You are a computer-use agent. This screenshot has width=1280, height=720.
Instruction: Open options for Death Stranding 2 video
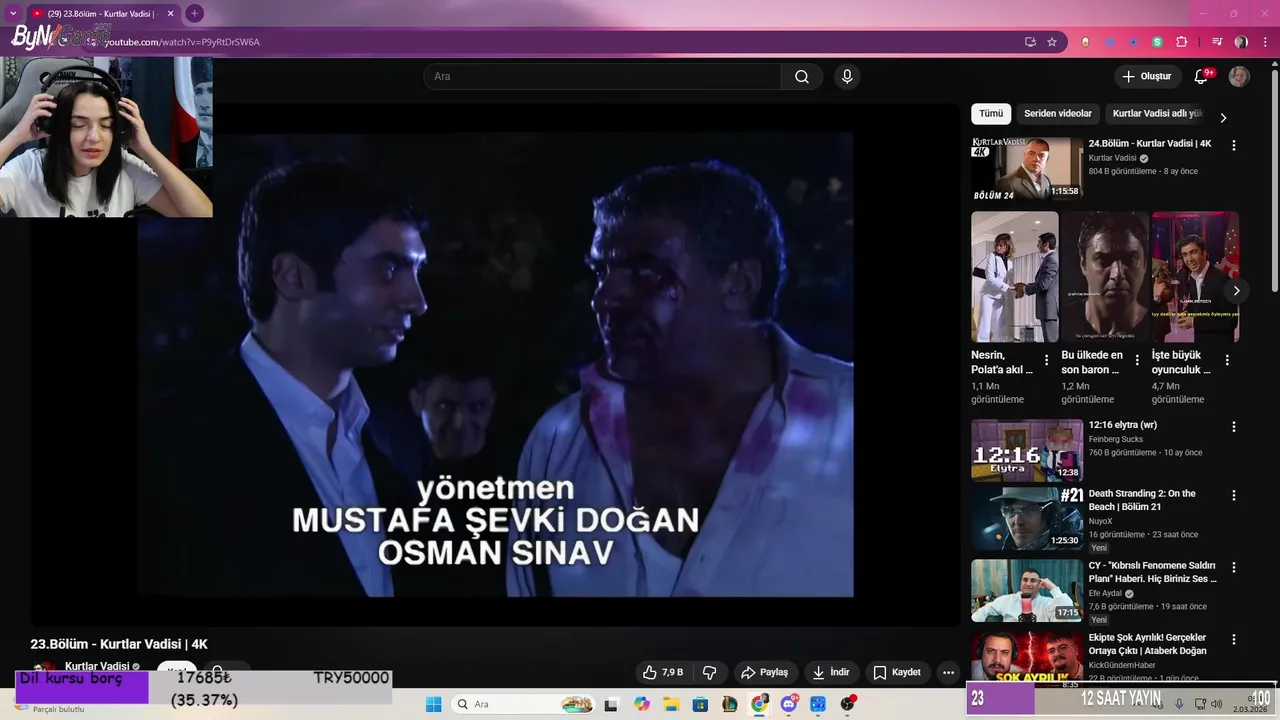pyautogui.click(x=1233, y=495)
